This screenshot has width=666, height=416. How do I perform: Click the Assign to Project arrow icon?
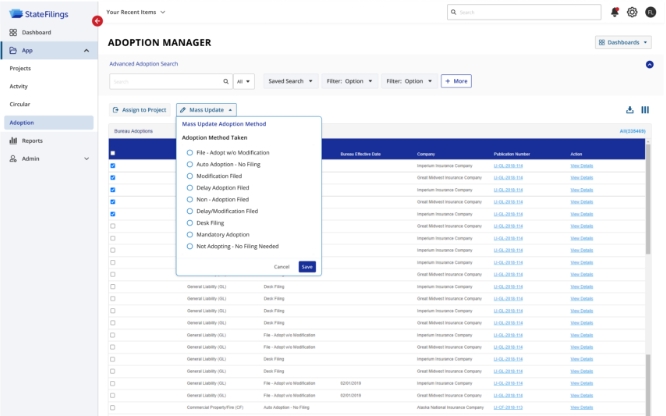point(116,110)
